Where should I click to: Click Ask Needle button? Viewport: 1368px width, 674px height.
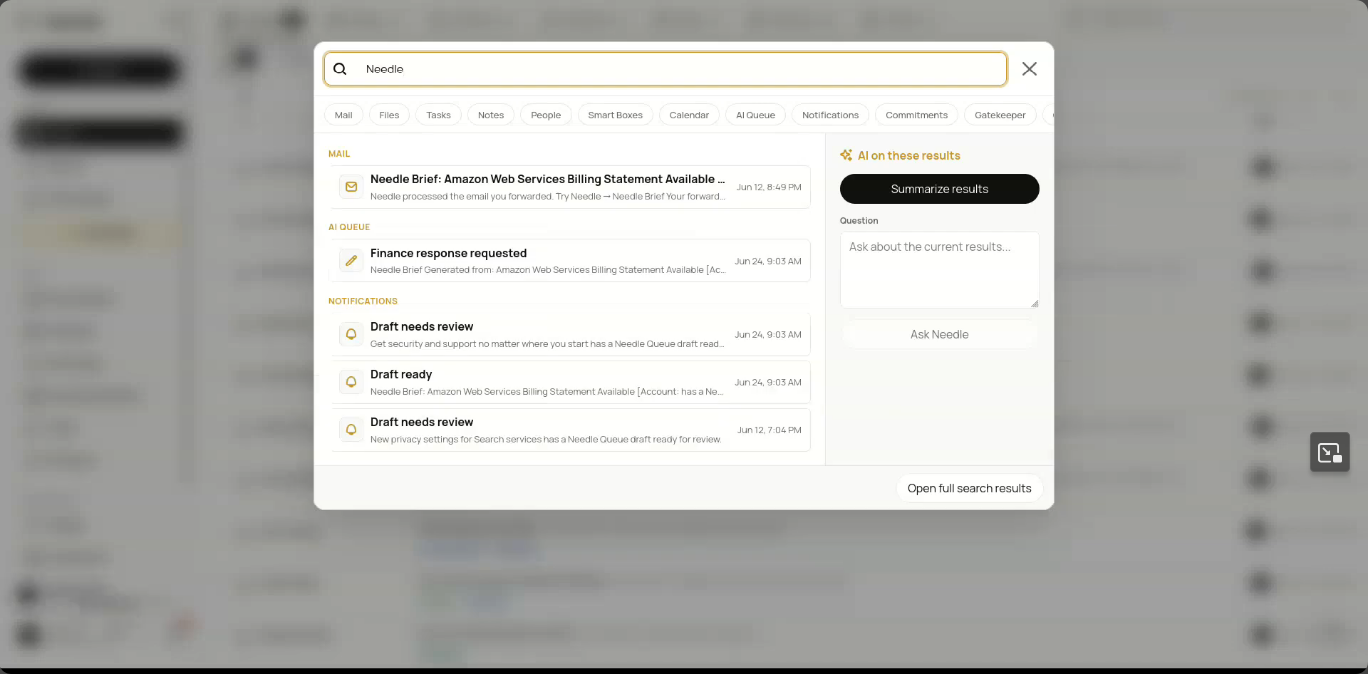click(939, 334)
